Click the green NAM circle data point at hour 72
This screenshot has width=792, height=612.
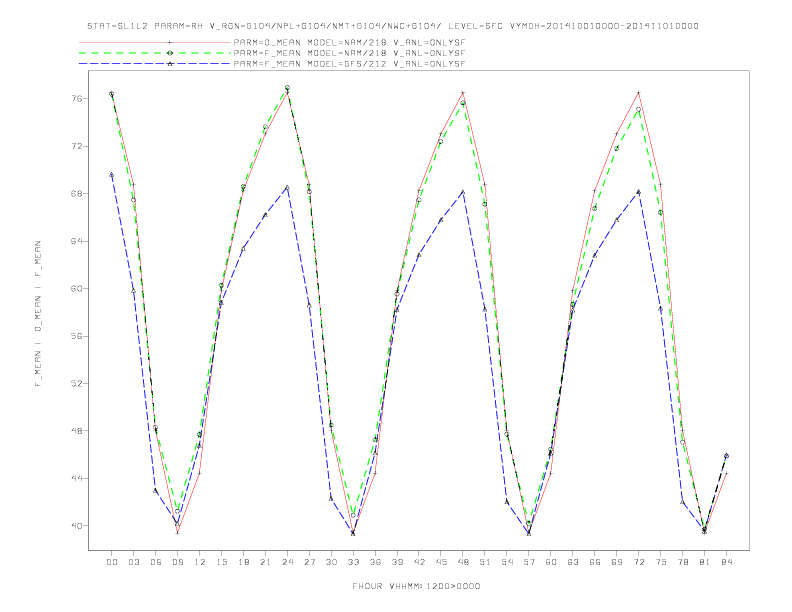click(638, 109)
